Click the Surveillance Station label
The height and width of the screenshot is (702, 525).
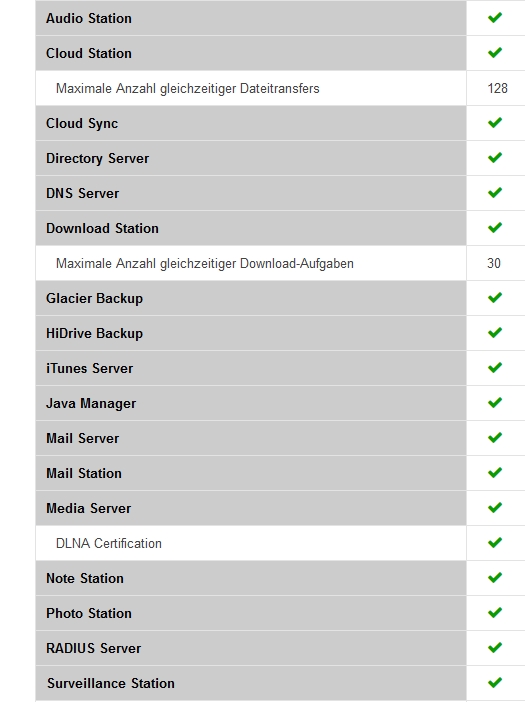pyautogui.click(x=111, y=683)
